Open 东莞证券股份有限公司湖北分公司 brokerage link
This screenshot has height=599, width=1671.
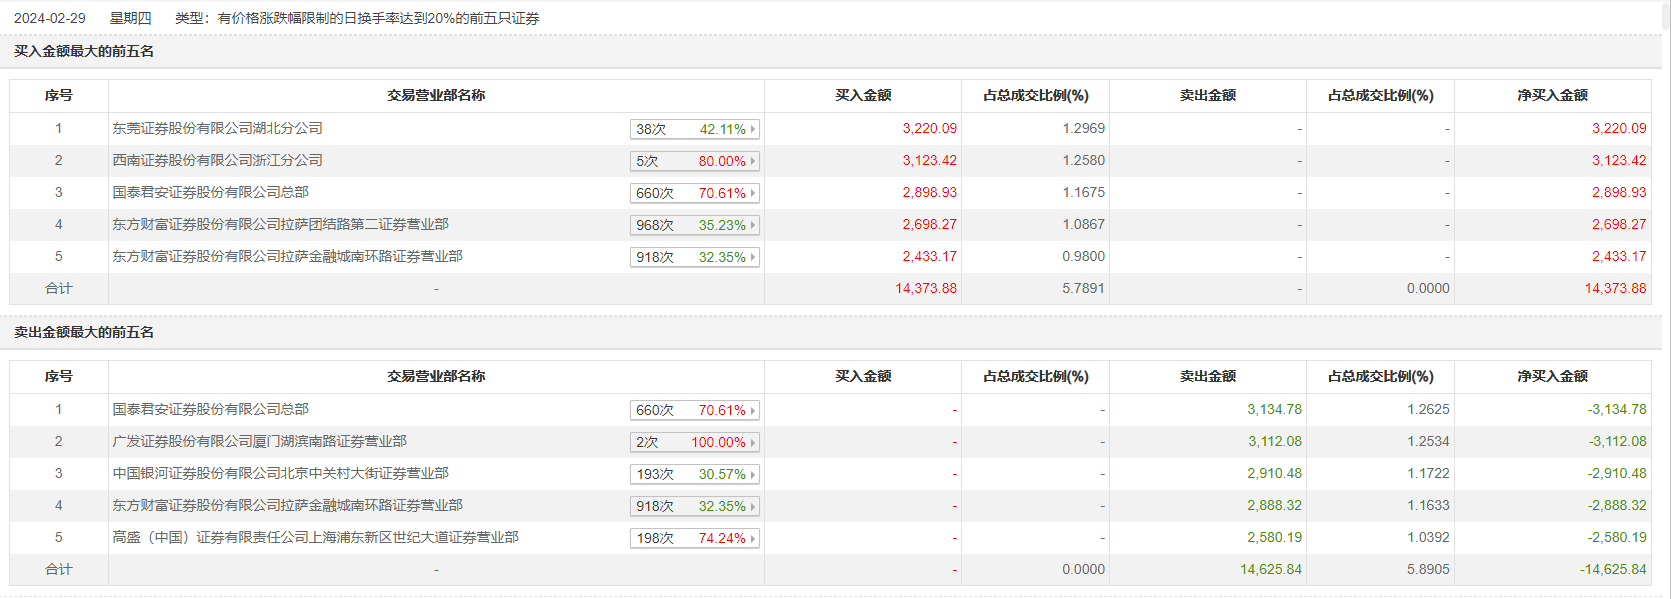pyautogui.click(x=217, y=128)
